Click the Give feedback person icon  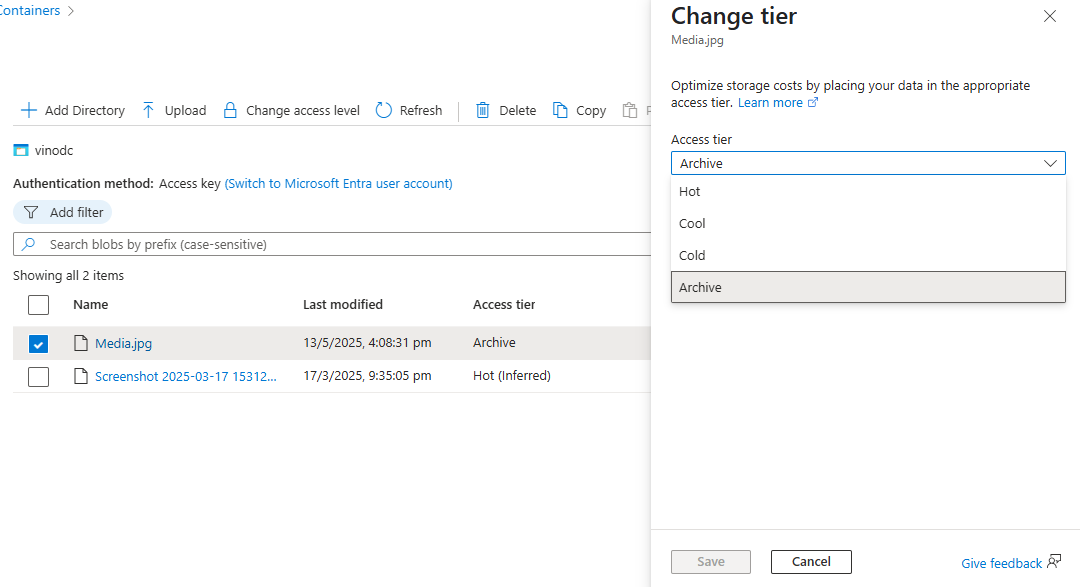click(1054, 562)
